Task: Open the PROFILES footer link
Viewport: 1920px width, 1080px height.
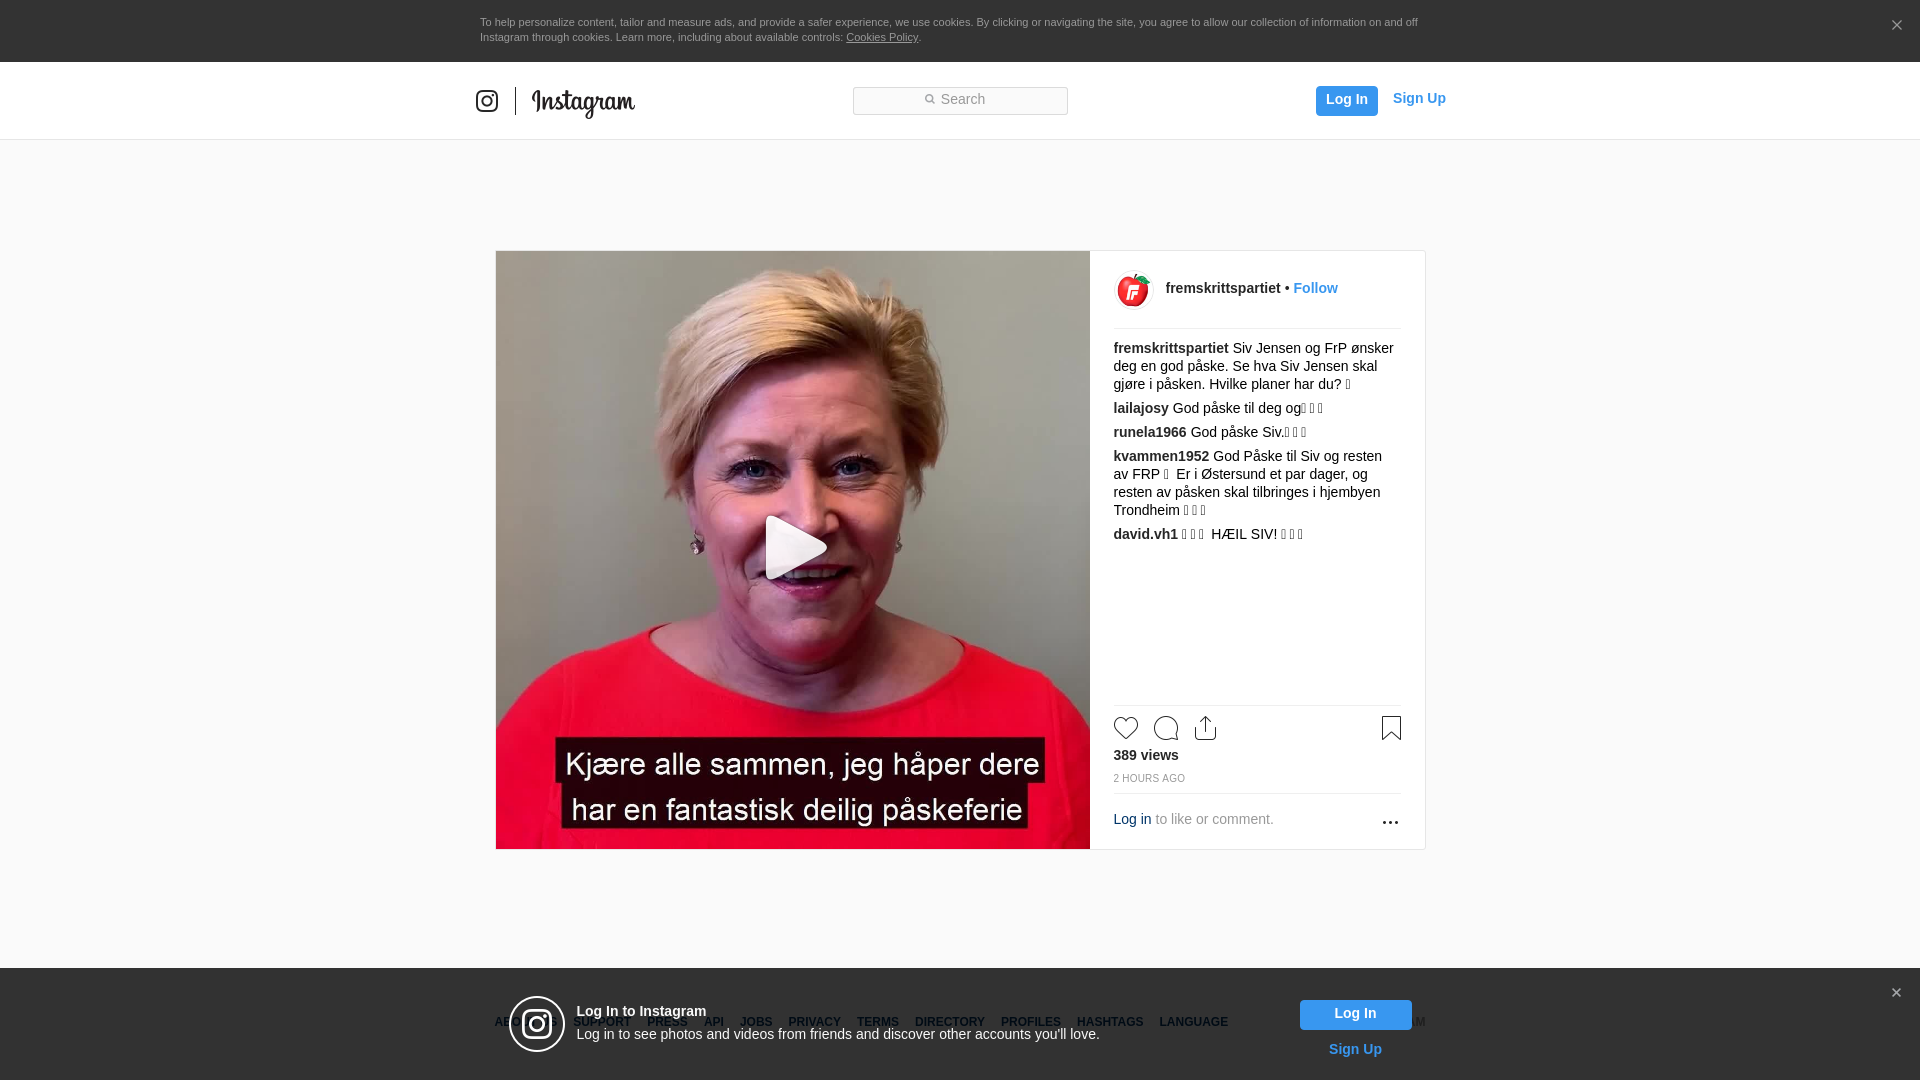Action: (1031, 1022)
